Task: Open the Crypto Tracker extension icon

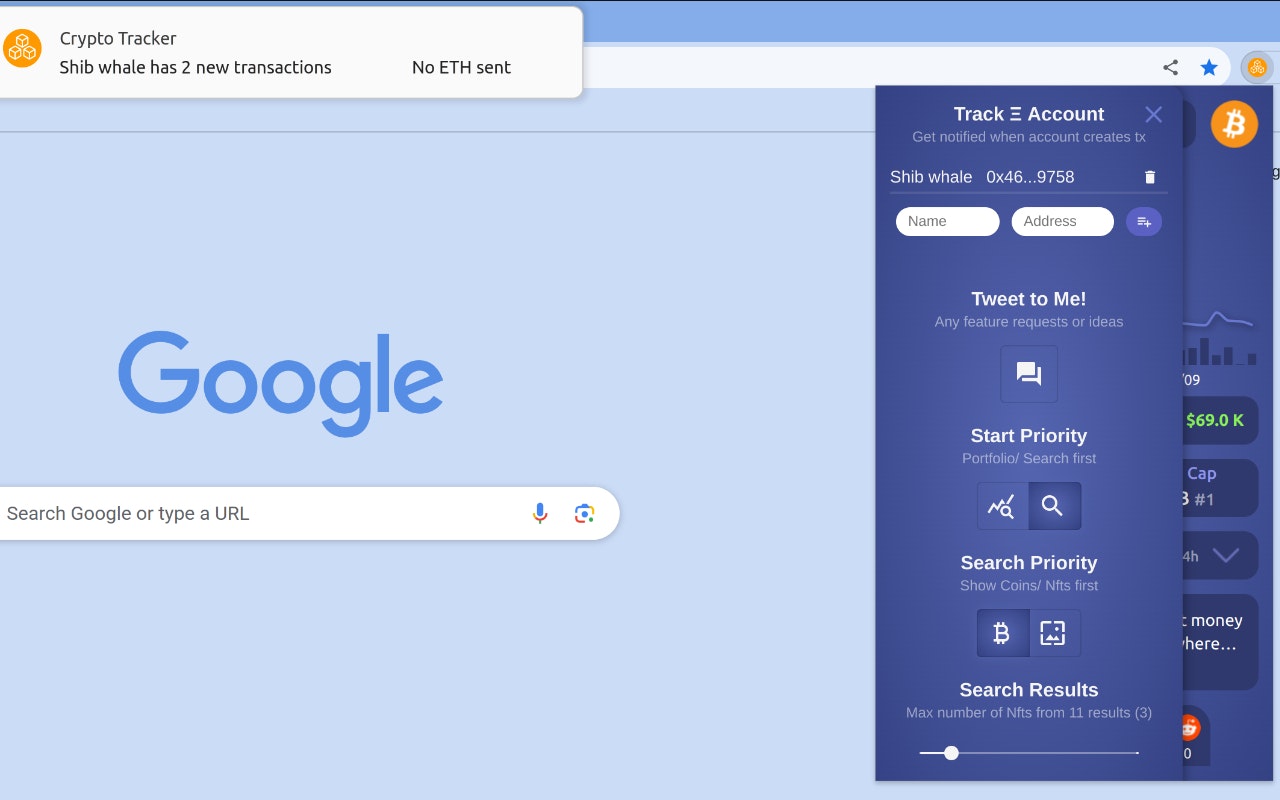Action: tap(1257, 67)
